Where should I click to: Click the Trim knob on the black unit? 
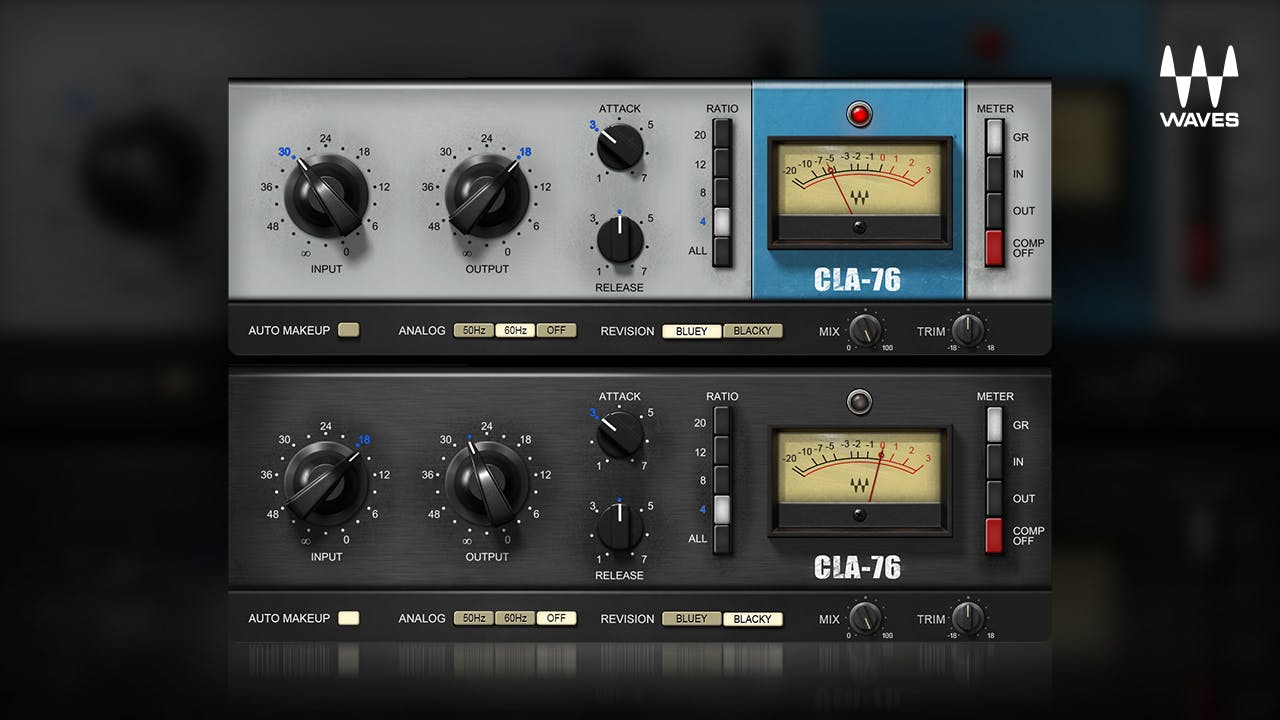pos(968,618)
